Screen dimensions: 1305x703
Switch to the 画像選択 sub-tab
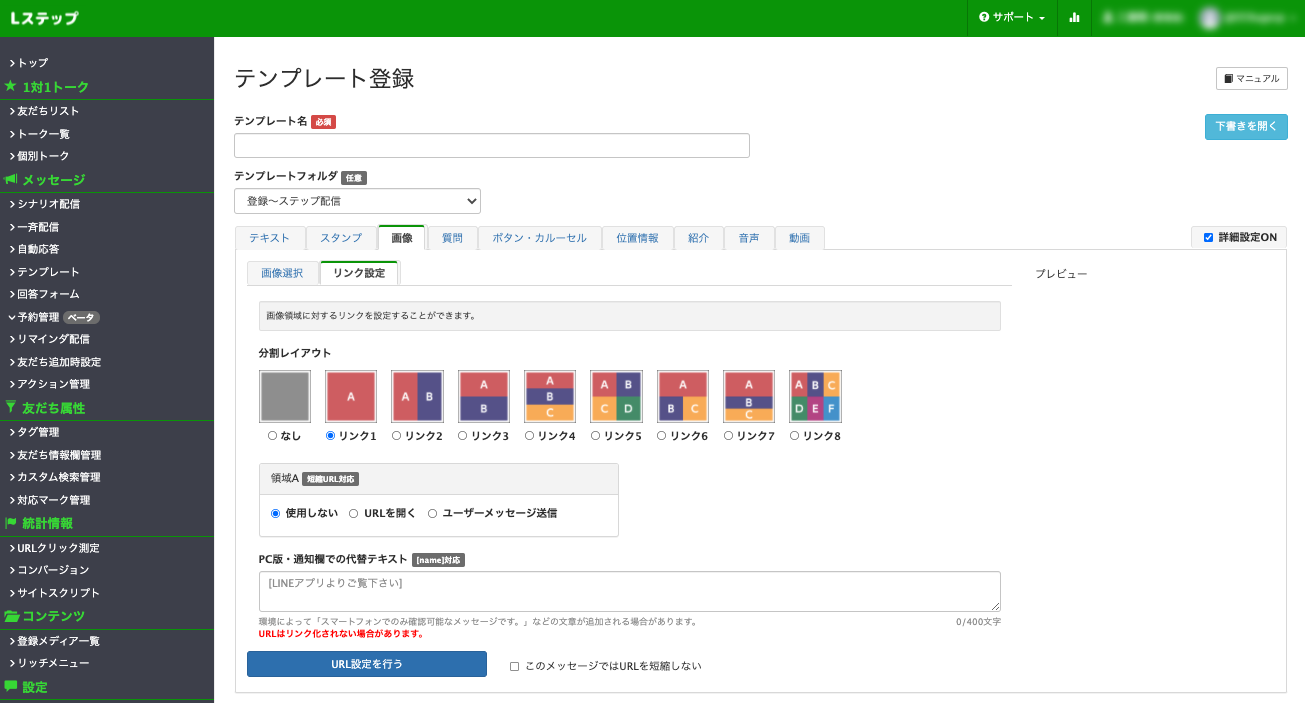(282, 273)
